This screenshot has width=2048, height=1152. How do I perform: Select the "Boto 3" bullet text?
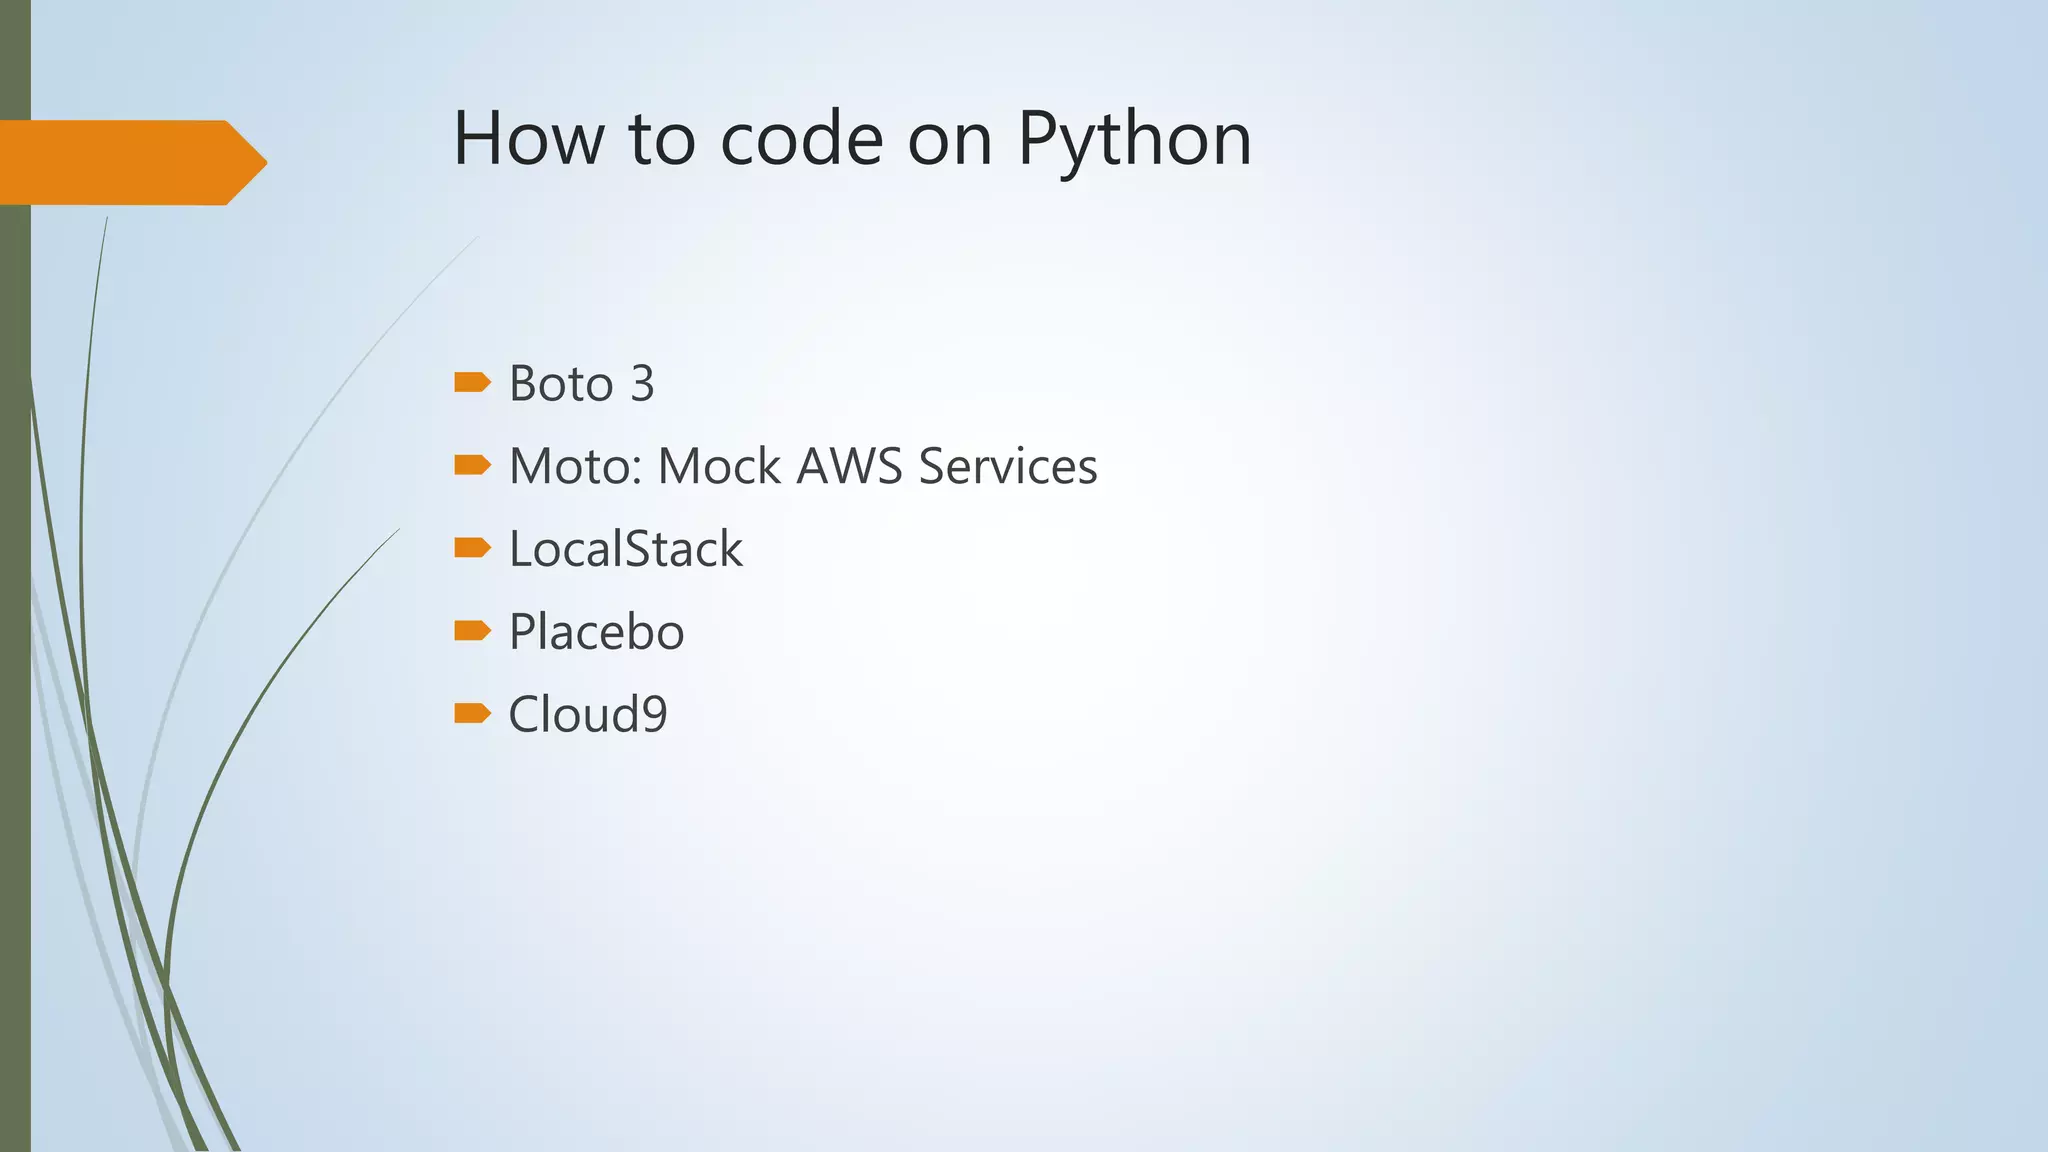tap(581, 383)
